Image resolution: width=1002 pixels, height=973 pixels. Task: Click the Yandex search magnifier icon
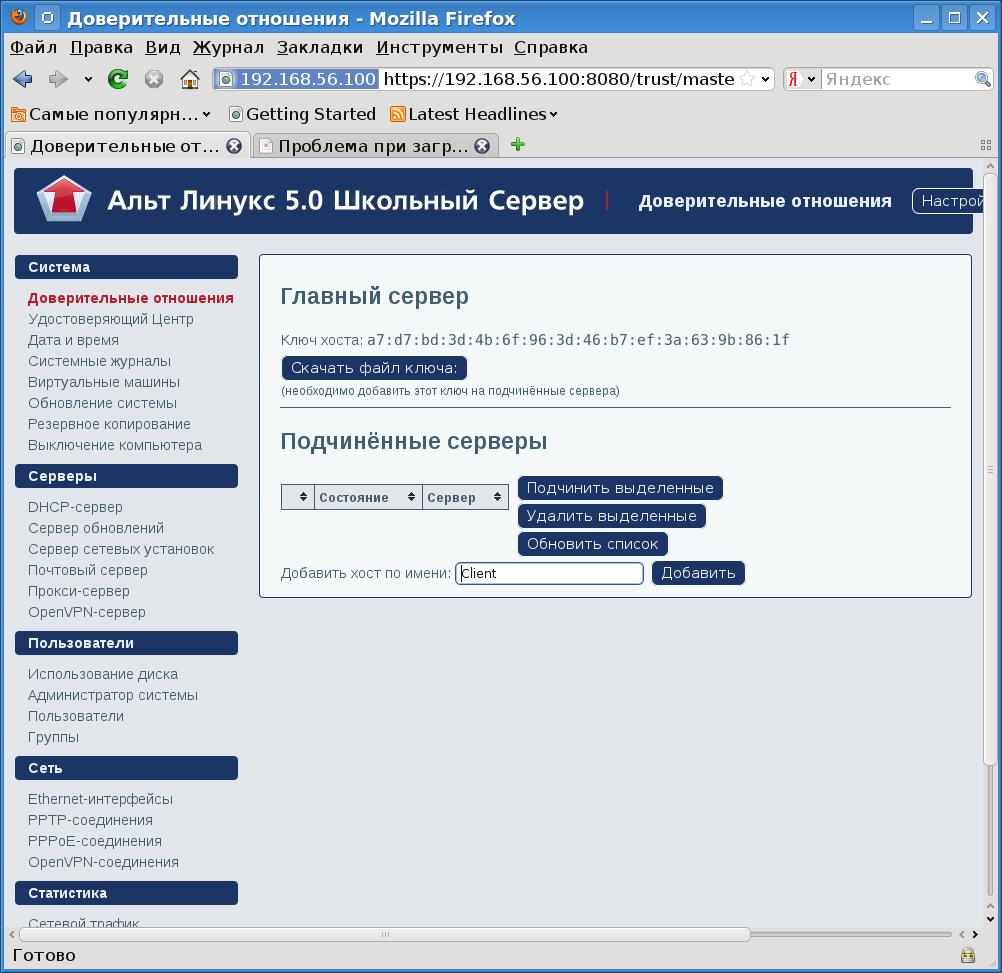983,79
